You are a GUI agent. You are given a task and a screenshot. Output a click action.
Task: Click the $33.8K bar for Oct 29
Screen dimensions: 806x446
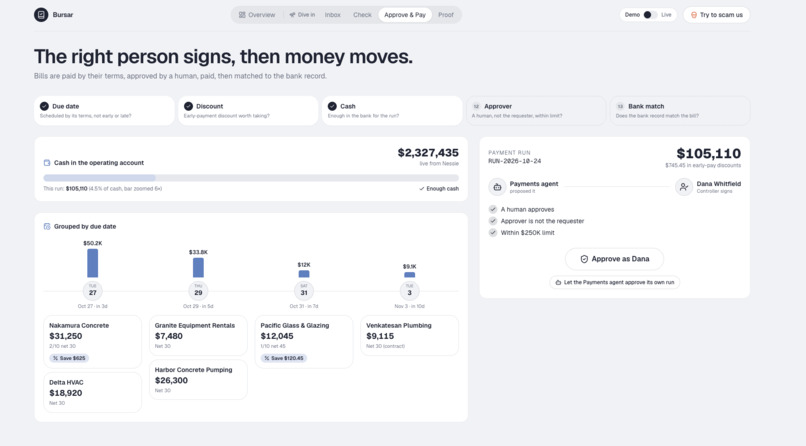tap(198, 268)
